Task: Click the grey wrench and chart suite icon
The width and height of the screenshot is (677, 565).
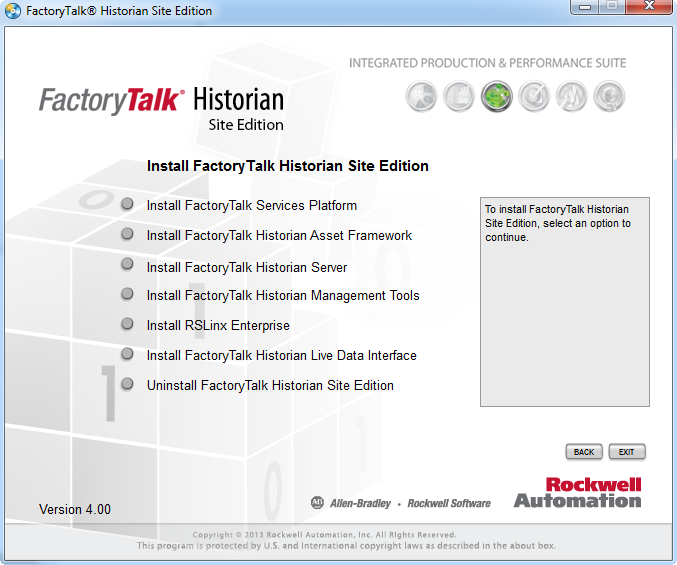Action: coord(572,96)
